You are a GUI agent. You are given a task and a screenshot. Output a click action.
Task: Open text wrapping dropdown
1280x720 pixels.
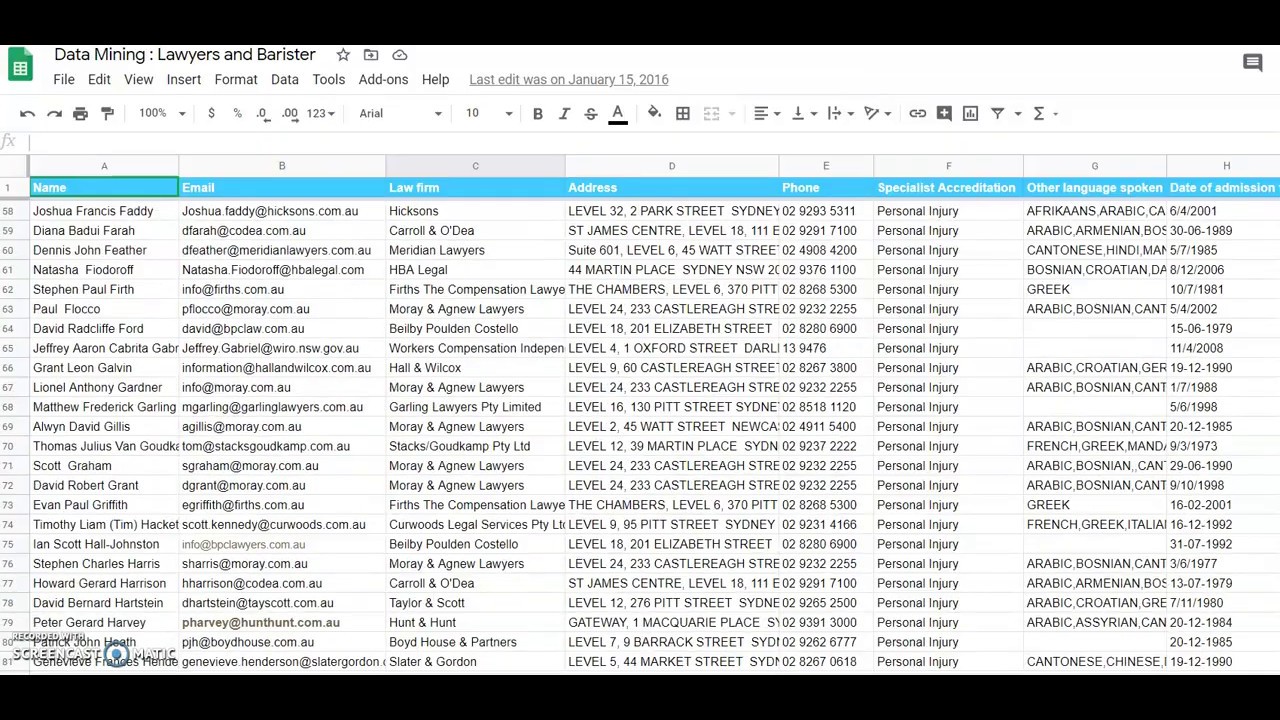pyautogui.click(x=840, y=113)
